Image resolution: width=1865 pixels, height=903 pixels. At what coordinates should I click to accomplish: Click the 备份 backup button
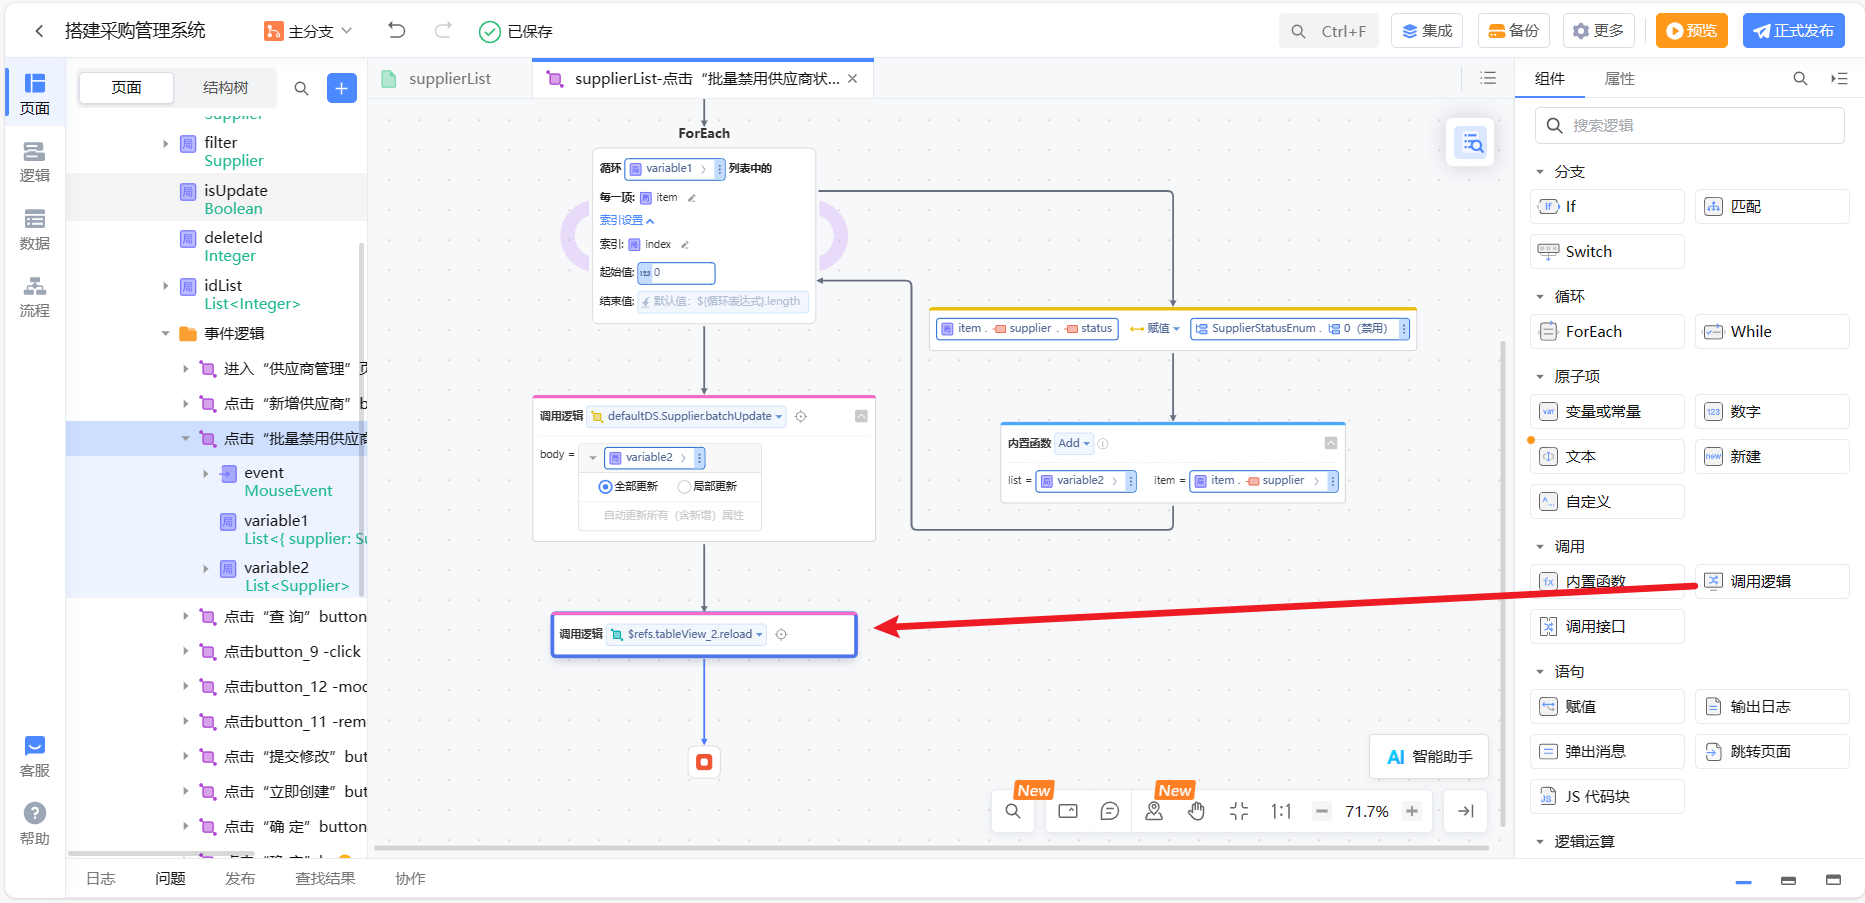tap(1514, 31)
